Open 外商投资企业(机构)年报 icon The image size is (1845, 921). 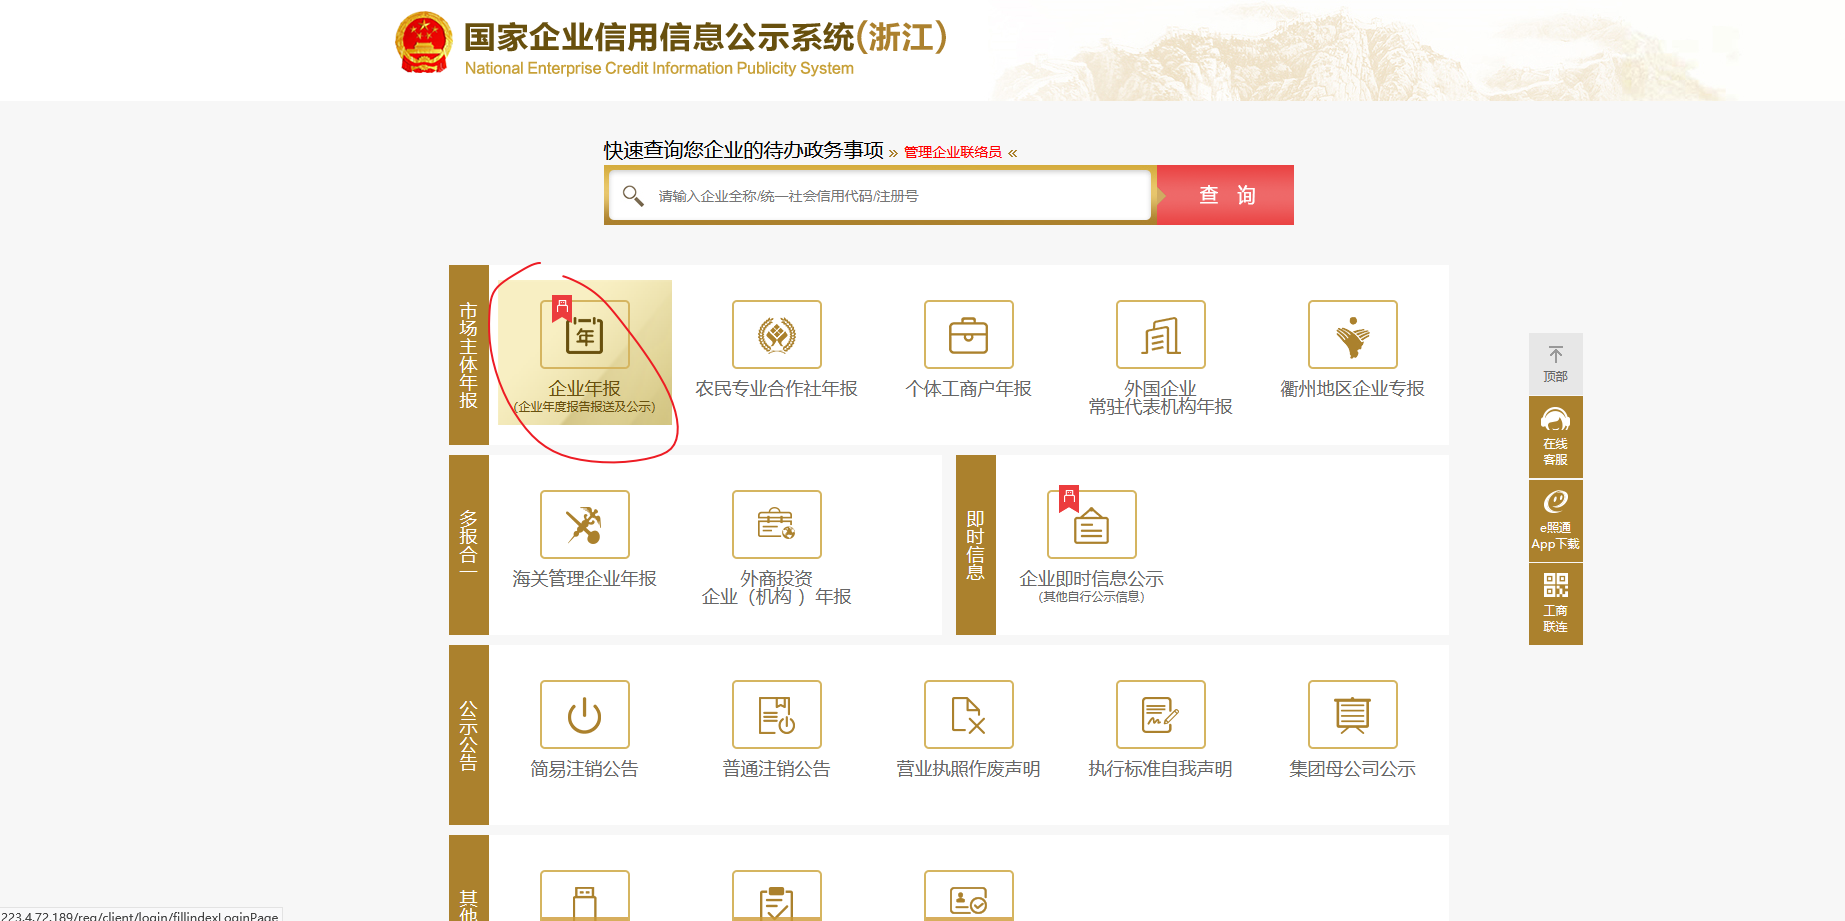[777, 524]
